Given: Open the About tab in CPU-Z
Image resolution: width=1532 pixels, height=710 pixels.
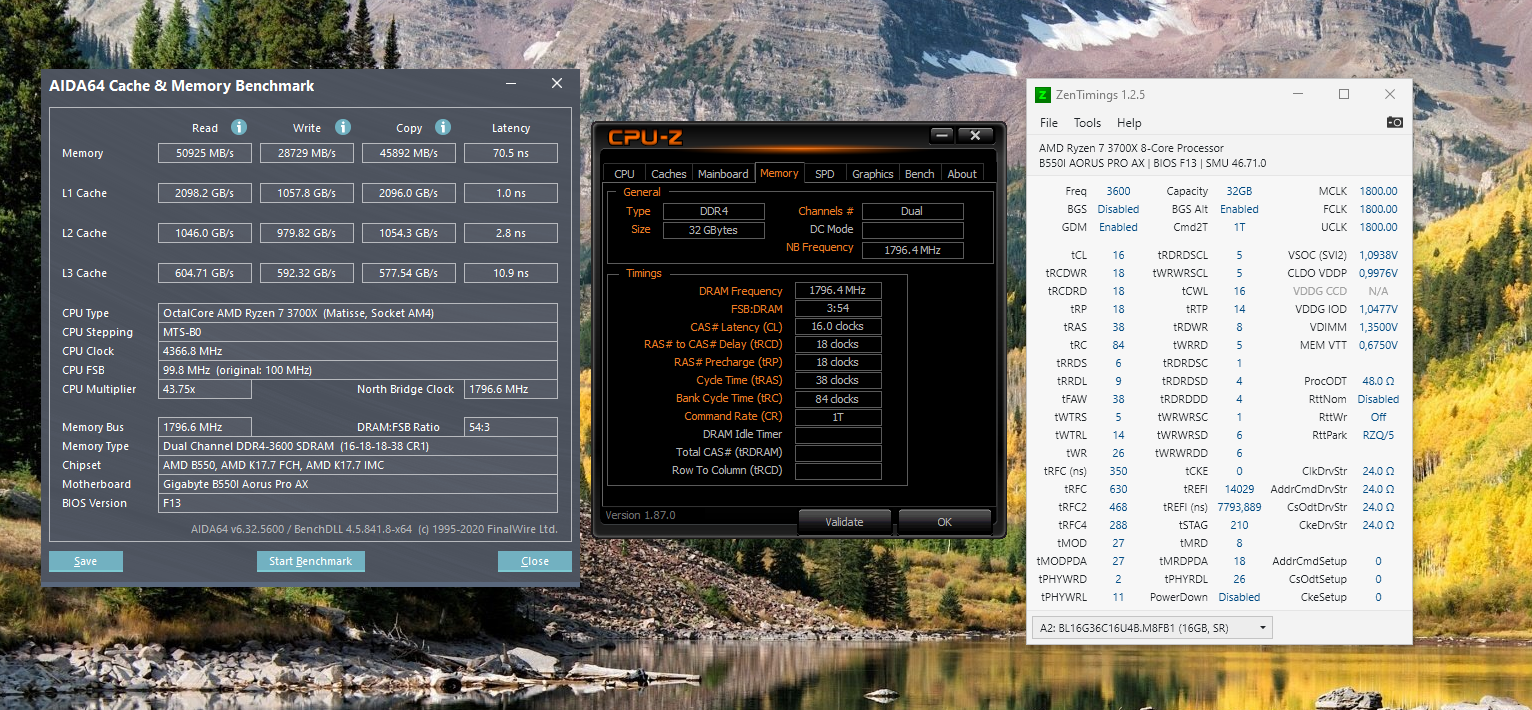Looking at the screenshot, I should click(x=962, y=173).
